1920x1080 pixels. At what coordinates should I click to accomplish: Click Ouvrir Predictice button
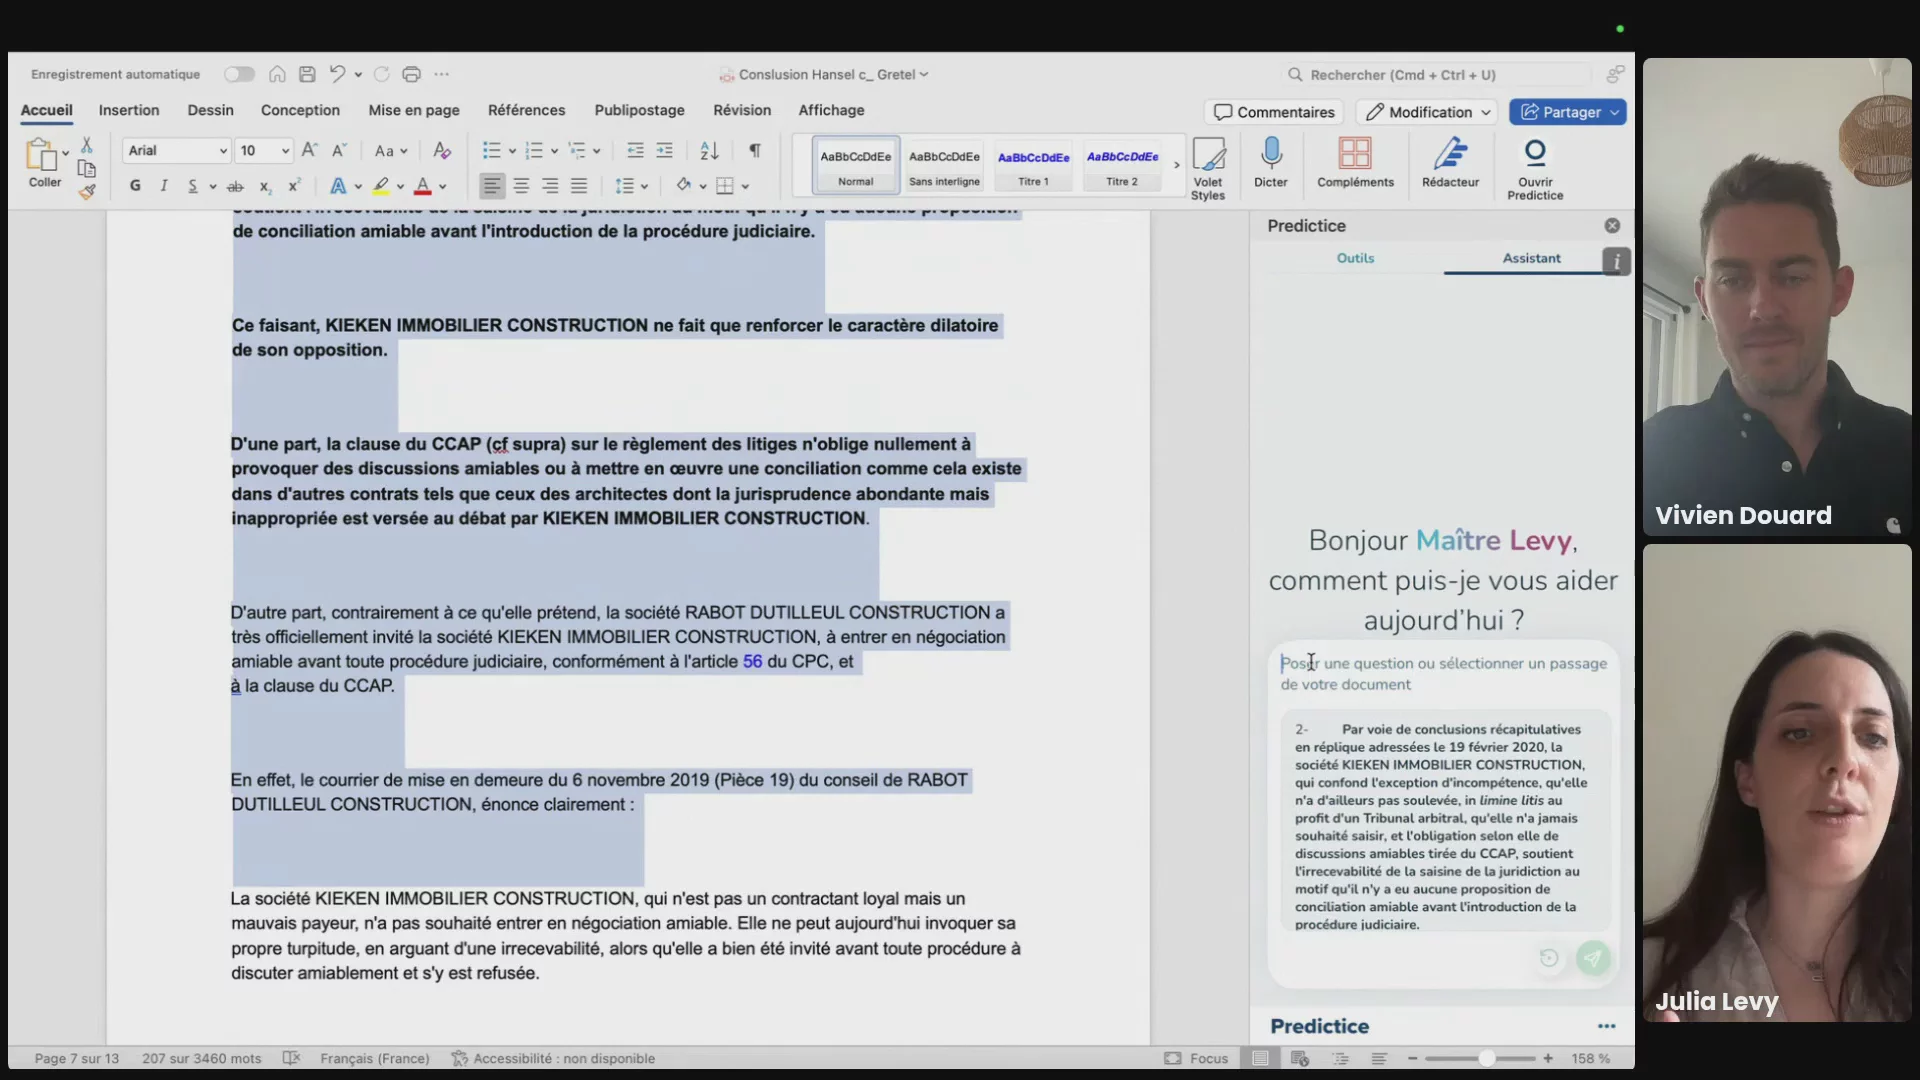[x=1535, y=168]
